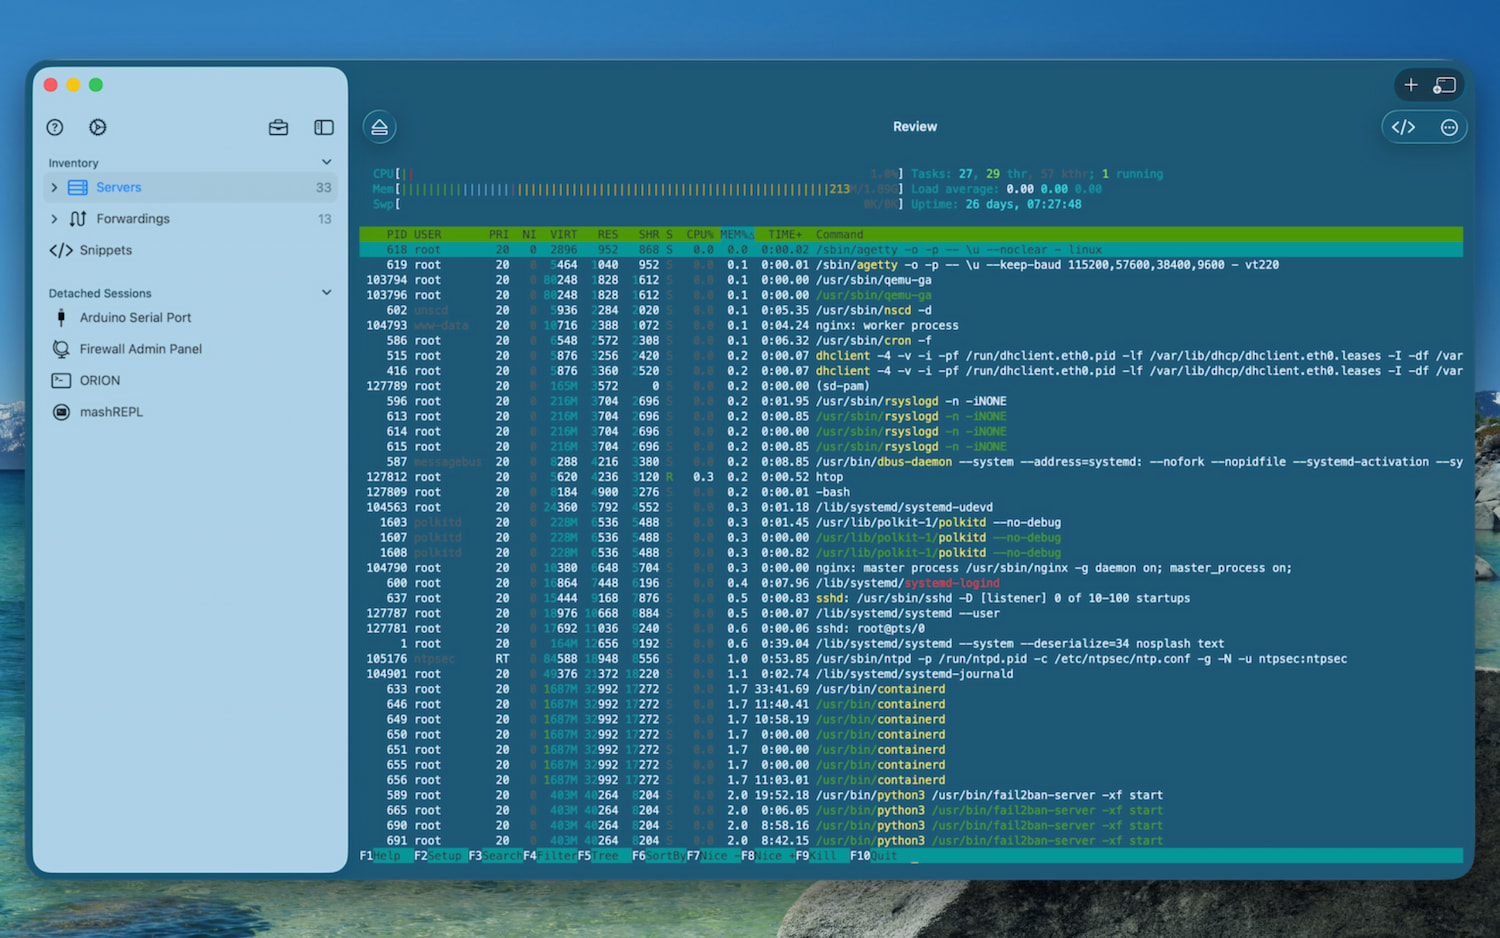Open the circled ellipsis options icon
Image resolution: width=1500 pixels, height=938 pixels.
[x=1448, y=127]
